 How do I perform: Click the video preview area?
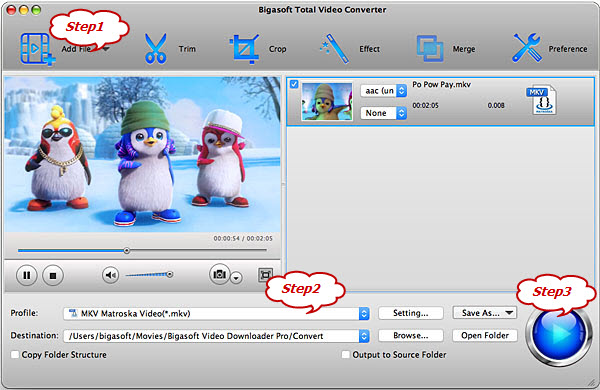click(142, 155)
